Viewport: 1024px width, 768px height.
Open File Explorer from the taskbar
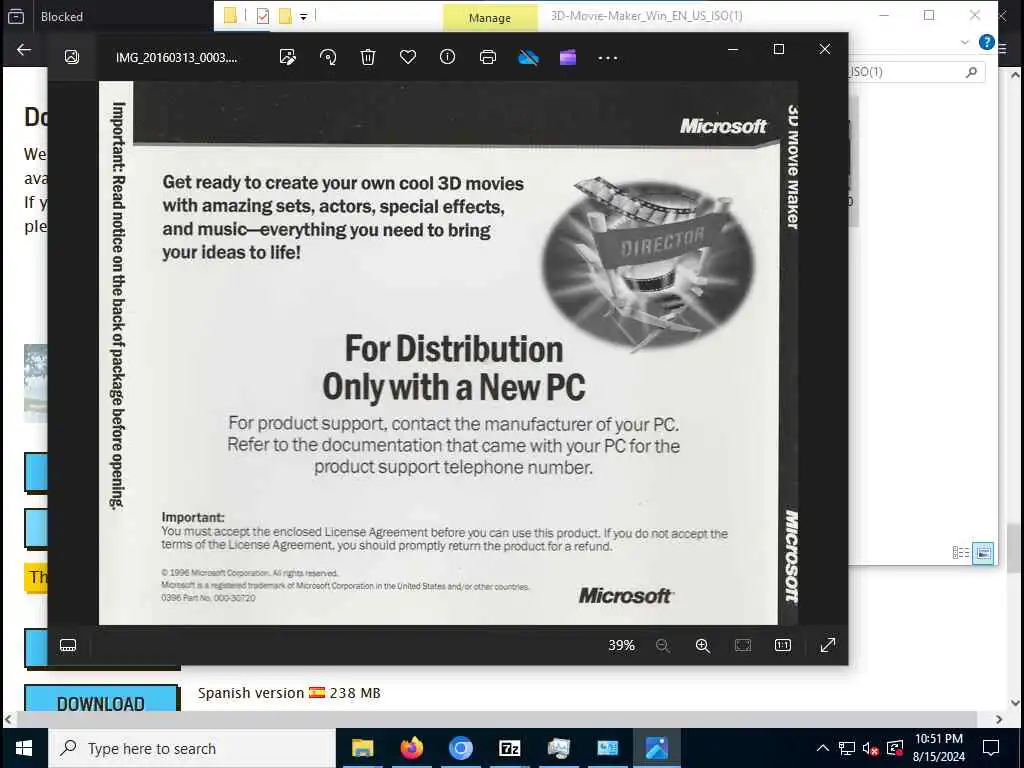(x=362, y=748)
